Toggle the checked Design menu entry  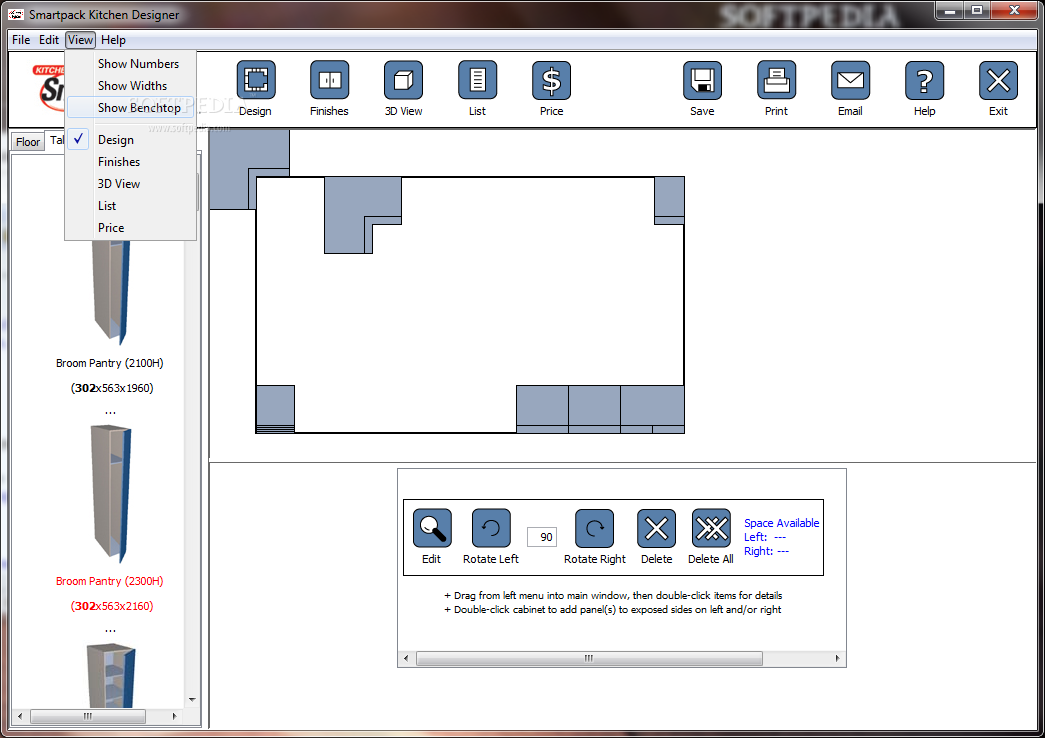coord(131,139)
